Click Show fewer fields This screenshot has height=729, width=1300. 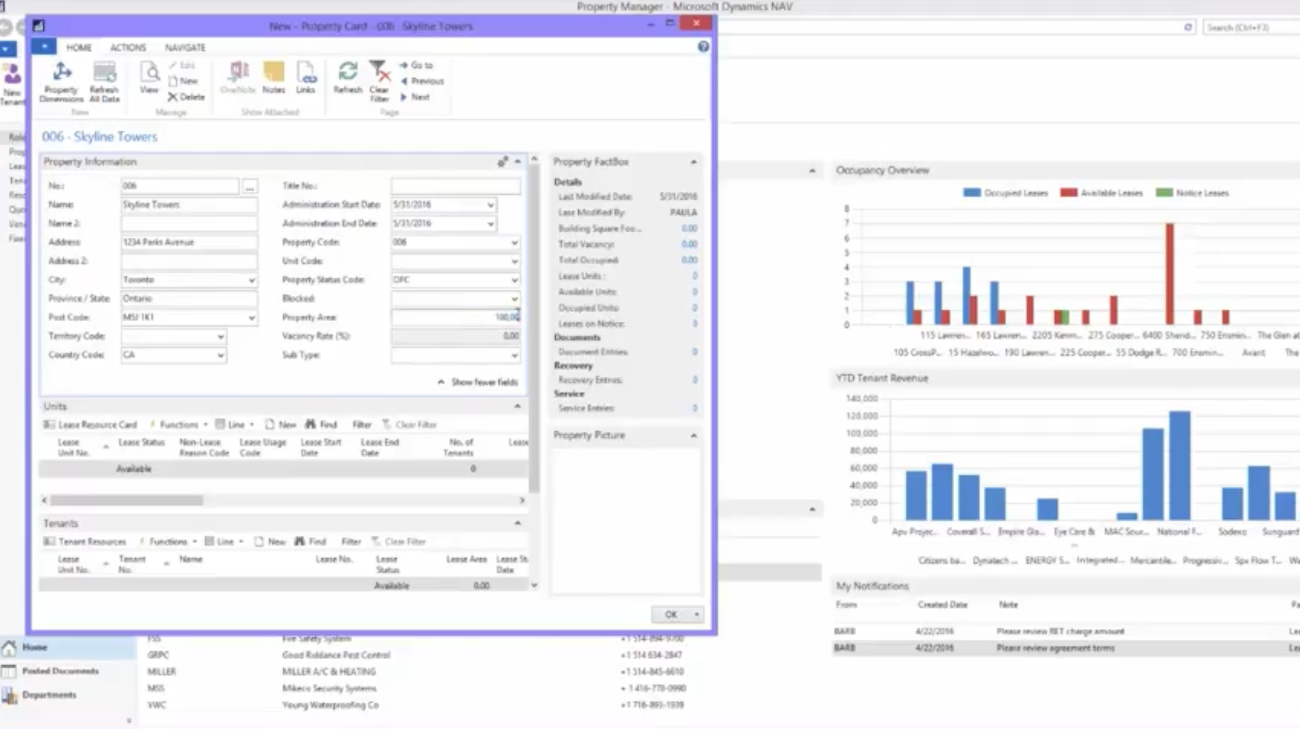(x=478, y=382)
